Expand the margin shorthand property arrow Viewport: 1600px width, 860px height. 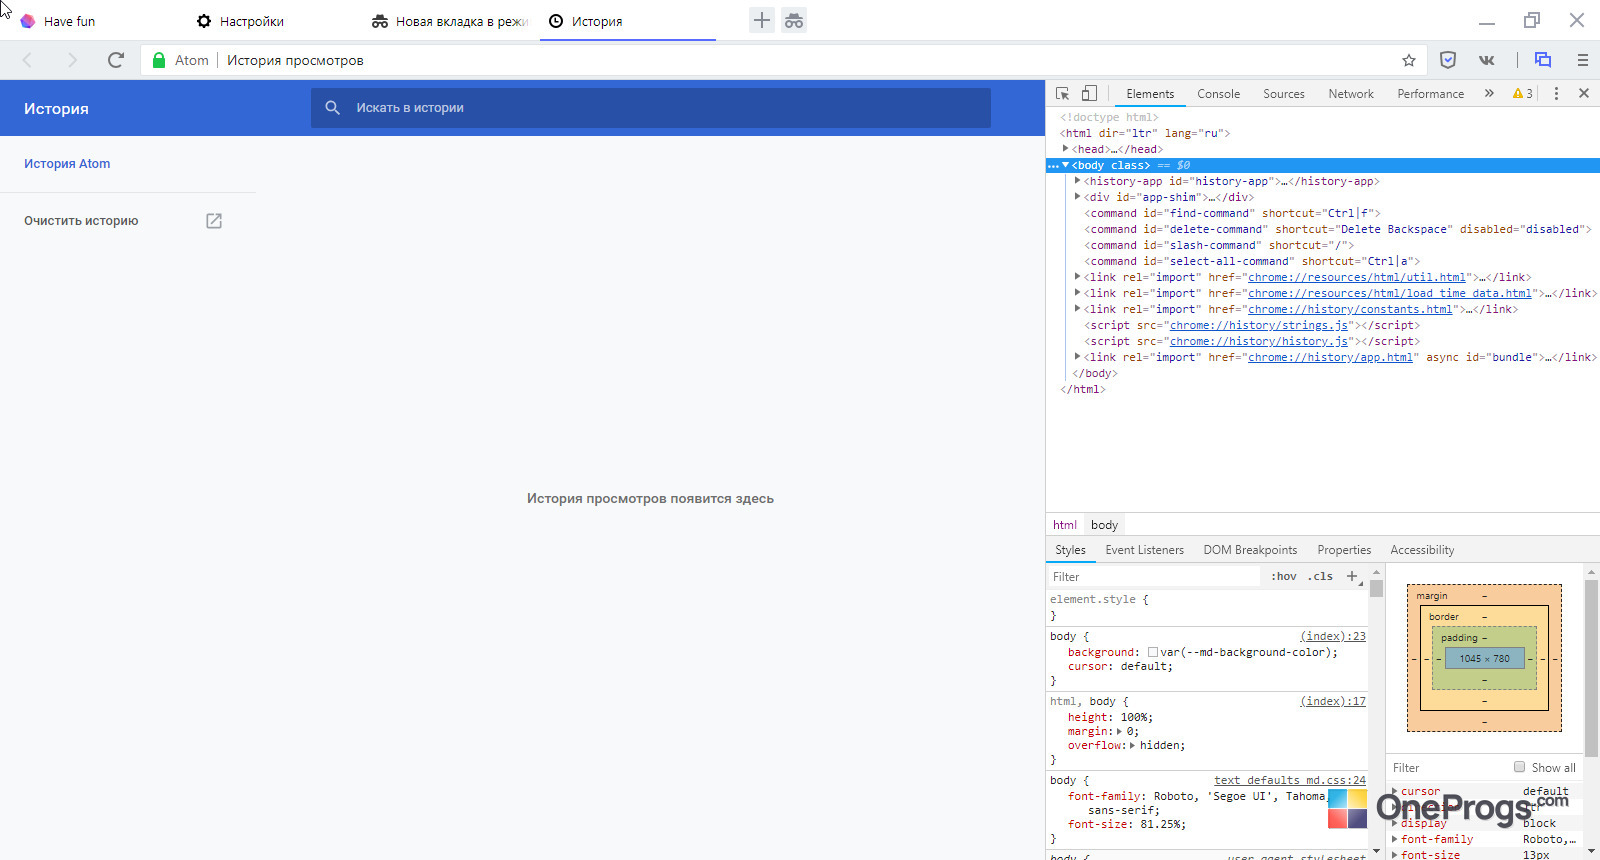pos(1120,731)
